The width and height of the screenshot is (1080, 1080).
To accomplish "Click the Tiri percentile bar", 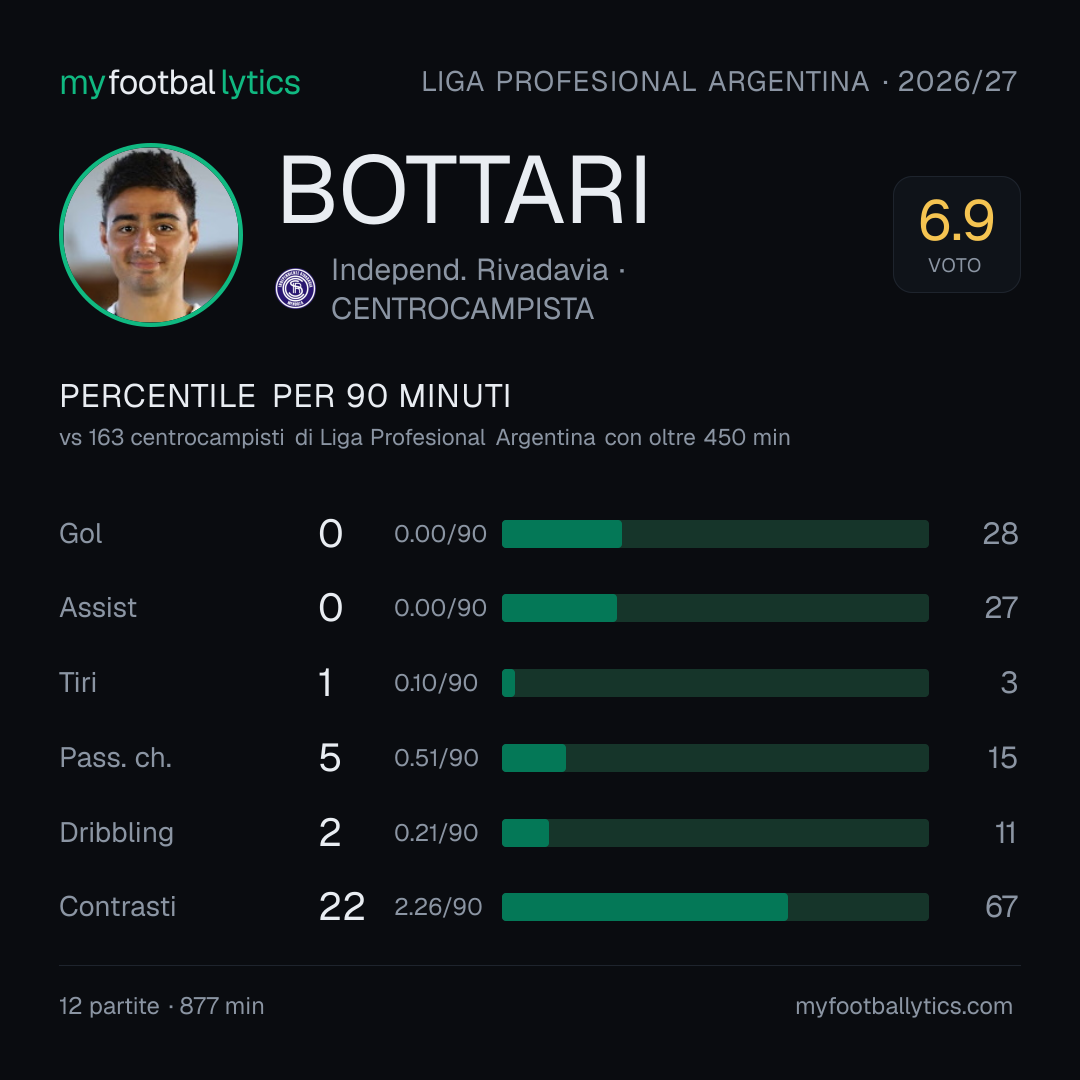I will click(715, 683).
